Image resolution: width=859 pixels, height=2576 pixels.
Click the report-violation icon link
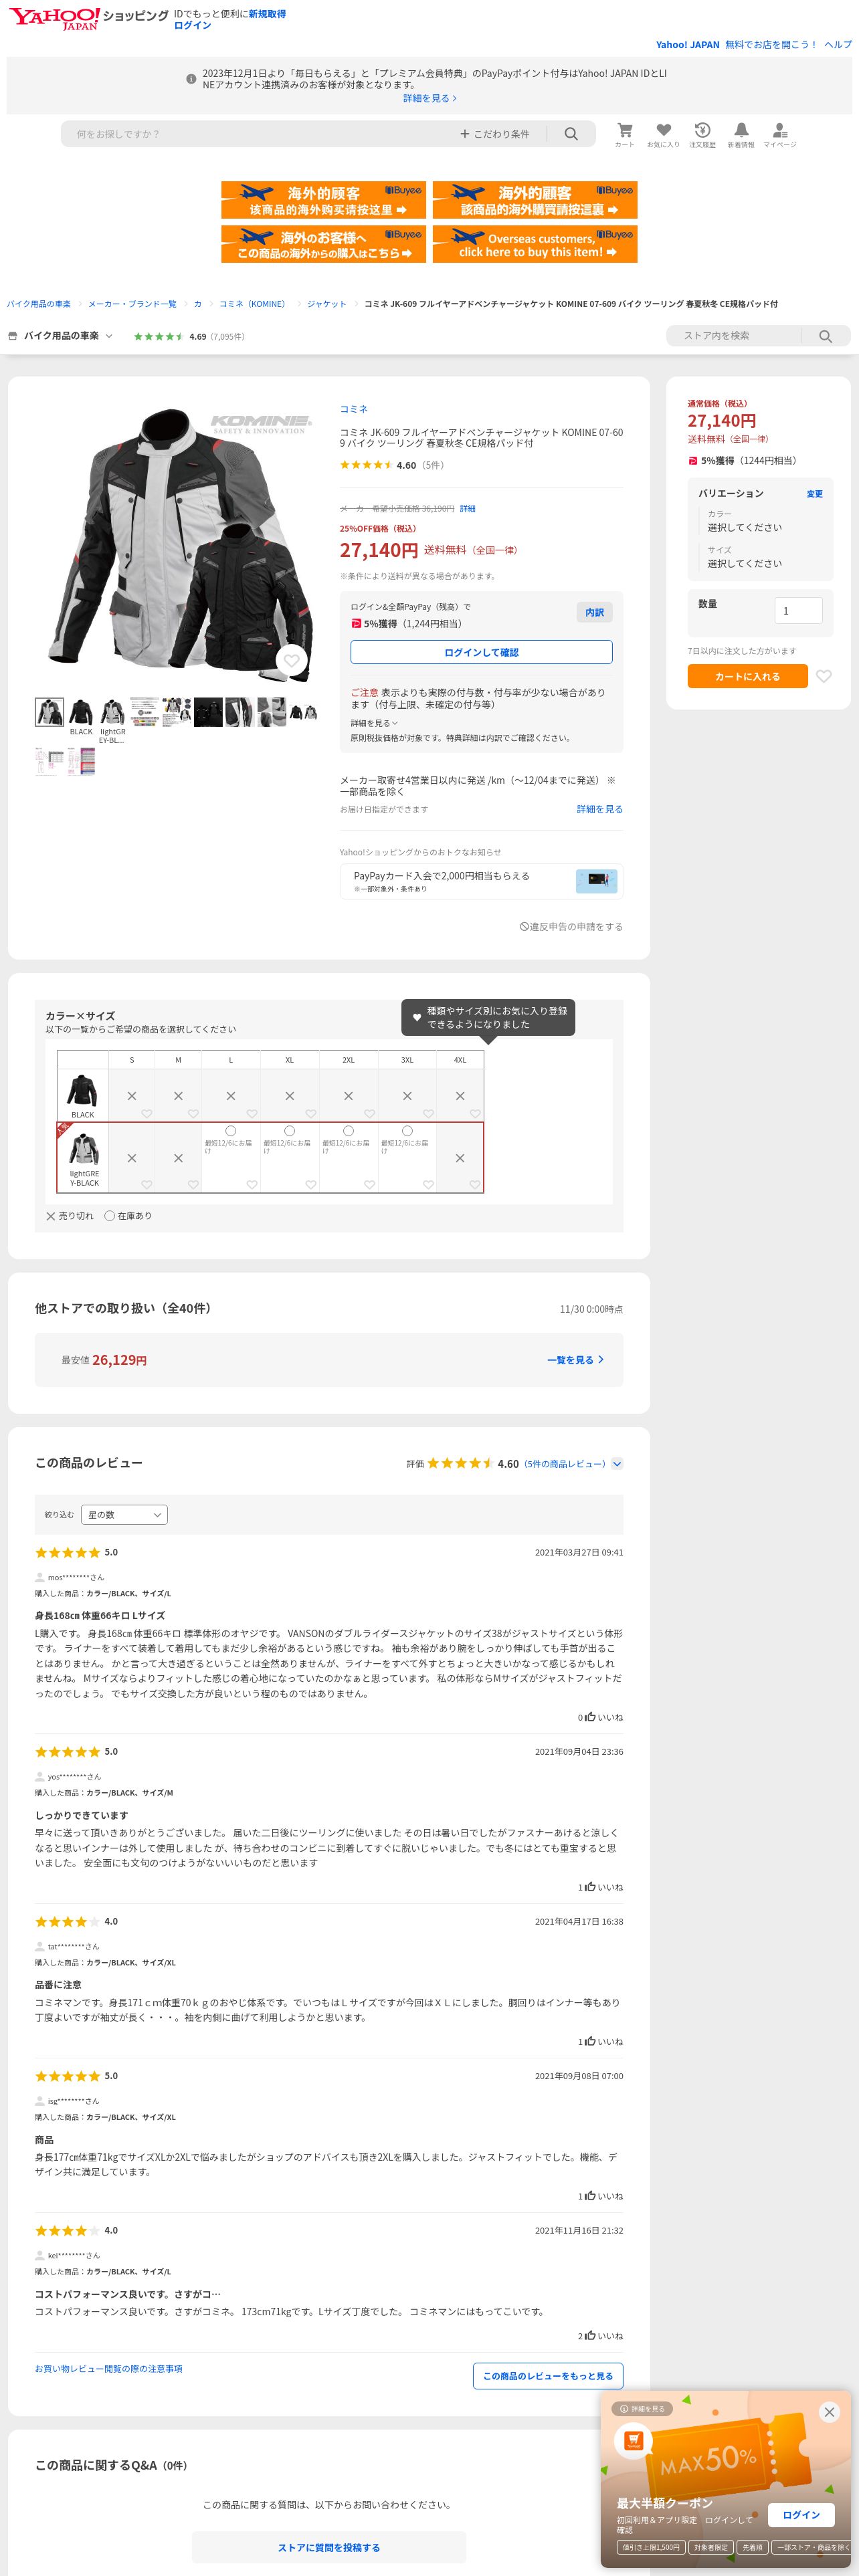pos(524,927)
